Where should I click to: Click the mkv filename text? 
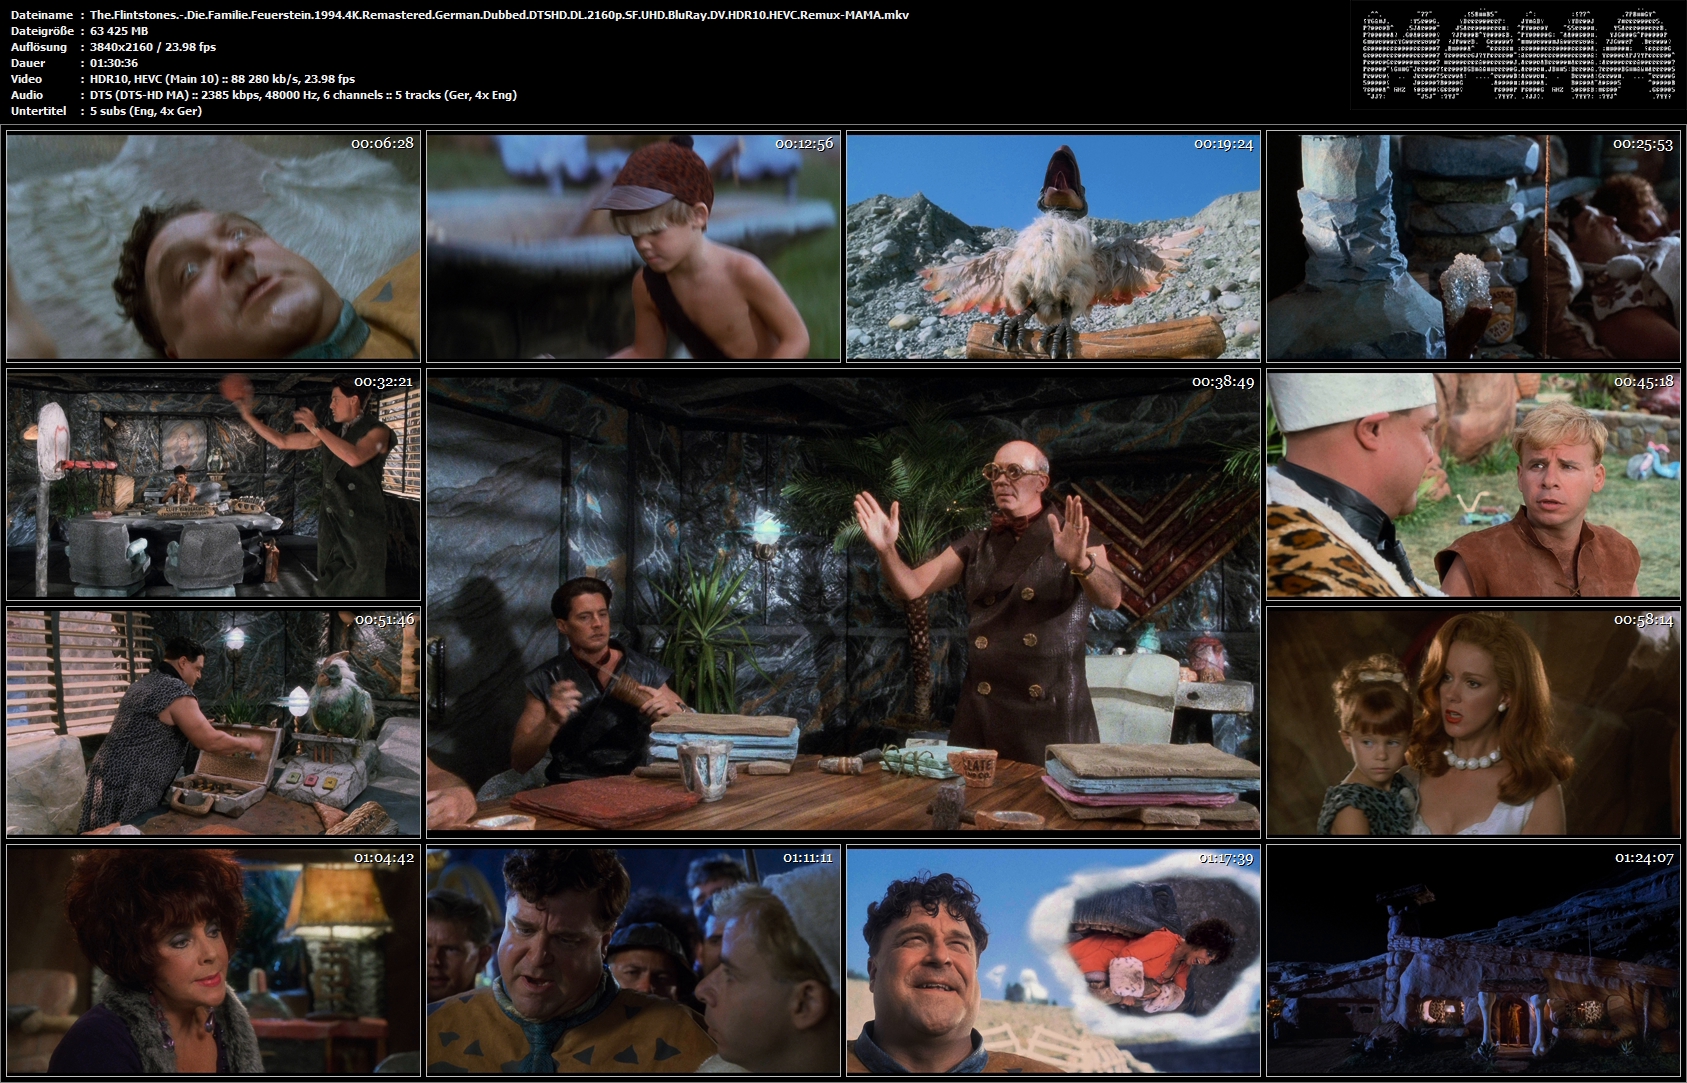[499, 15]
